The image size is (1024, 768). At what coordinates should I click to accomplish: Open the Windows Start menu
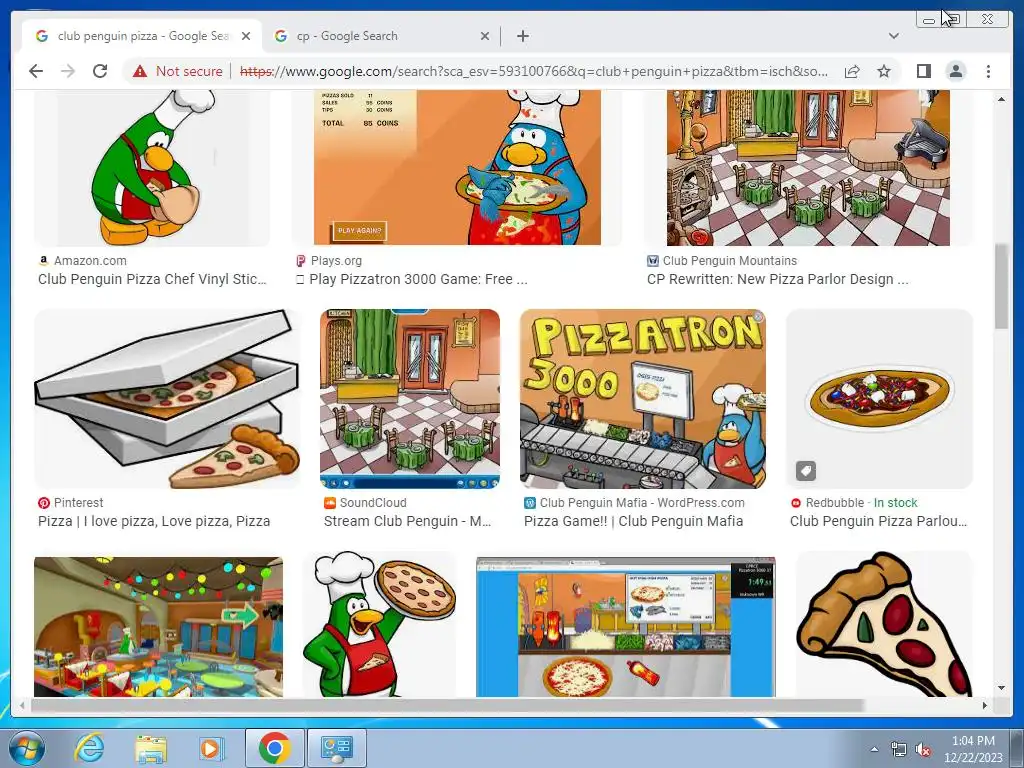click(27, 748)
